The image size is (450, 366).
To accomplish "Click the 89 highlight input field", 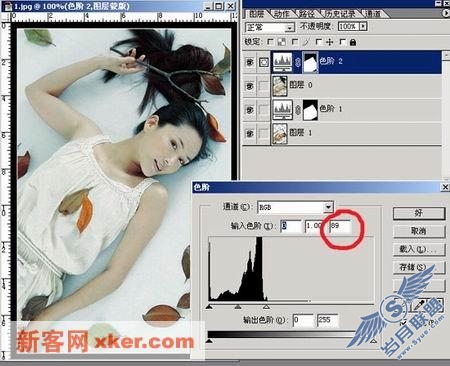I will click(x=340, y=226).
